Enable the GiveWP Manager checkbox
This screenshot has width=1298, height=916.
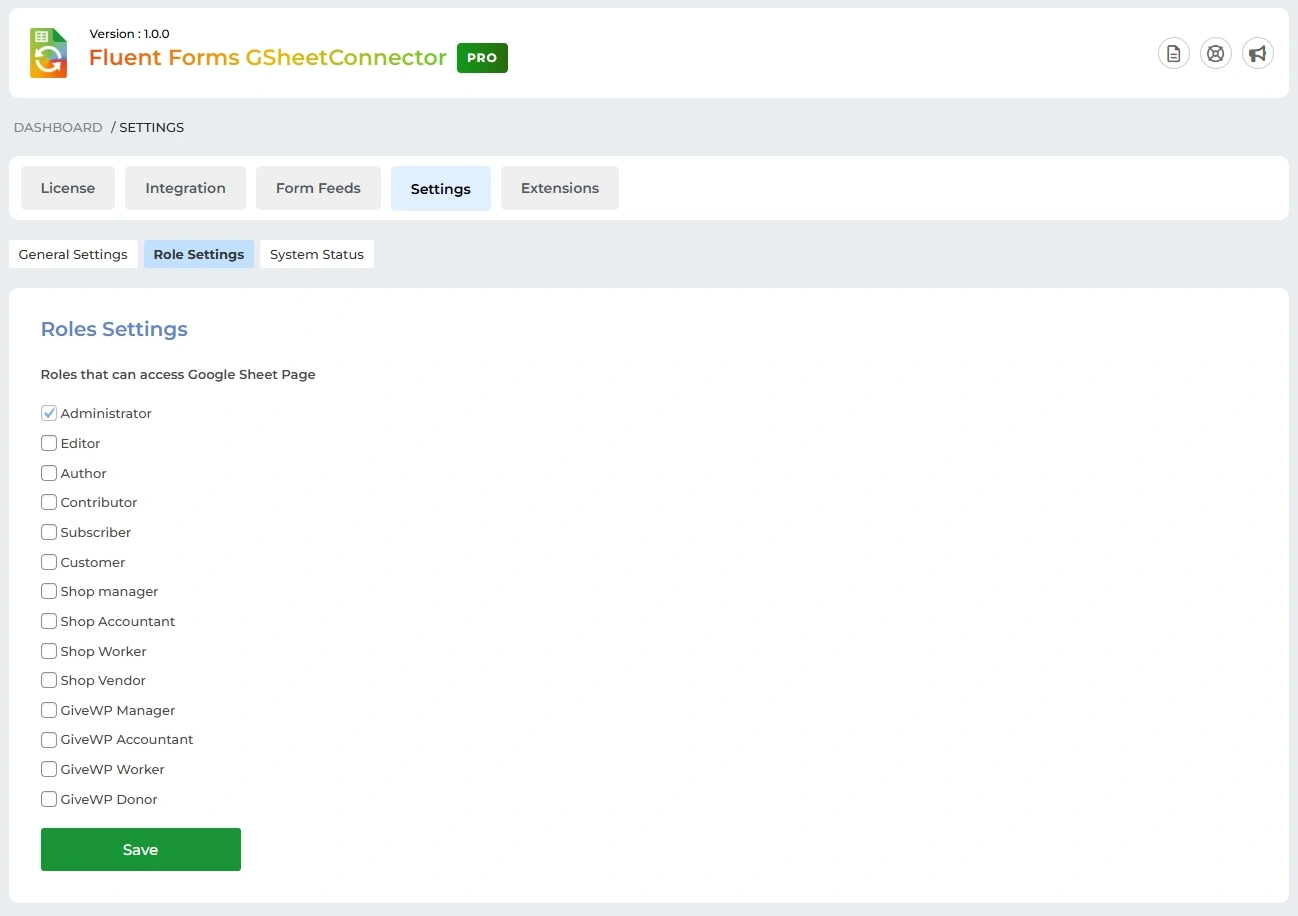pyautogui.click(x=49, y=710)
